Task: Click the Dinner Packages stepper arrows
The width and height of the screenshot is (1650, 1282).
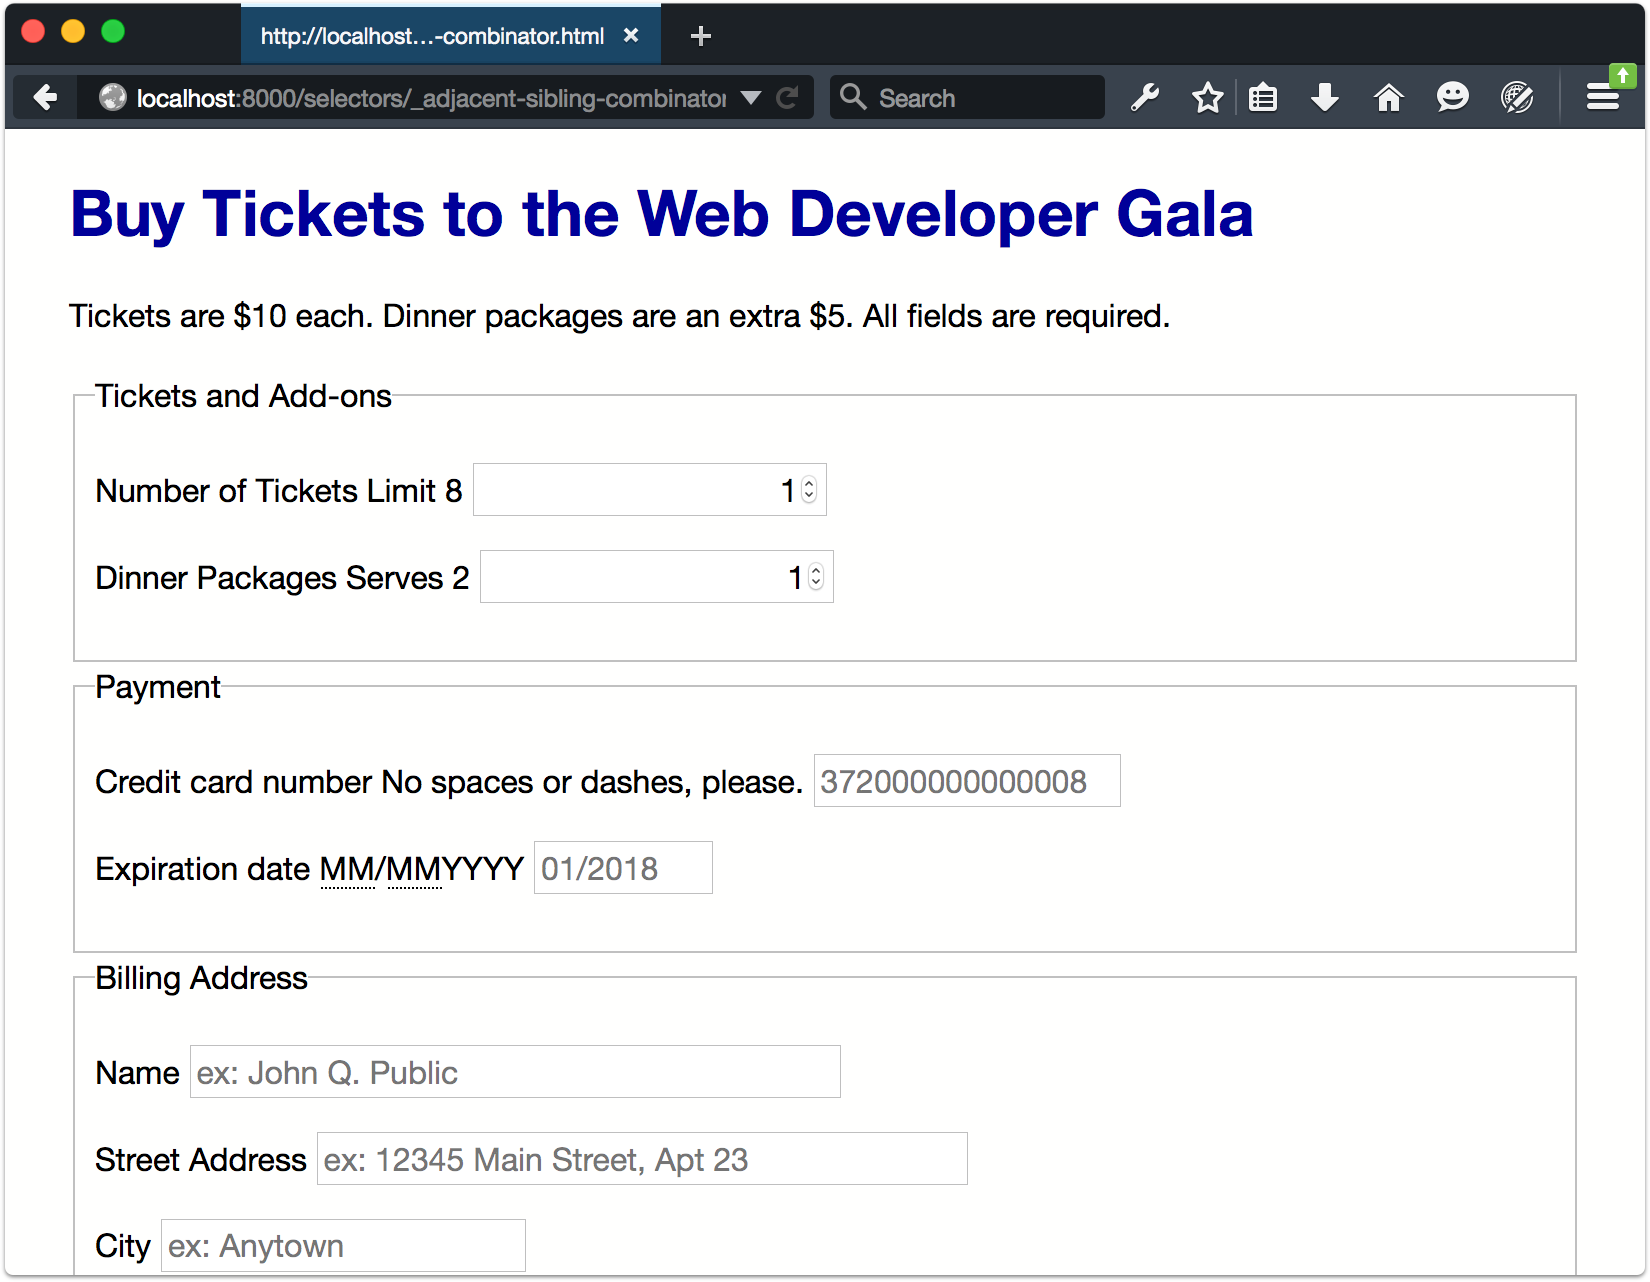Action: click(x=816, y=577)
